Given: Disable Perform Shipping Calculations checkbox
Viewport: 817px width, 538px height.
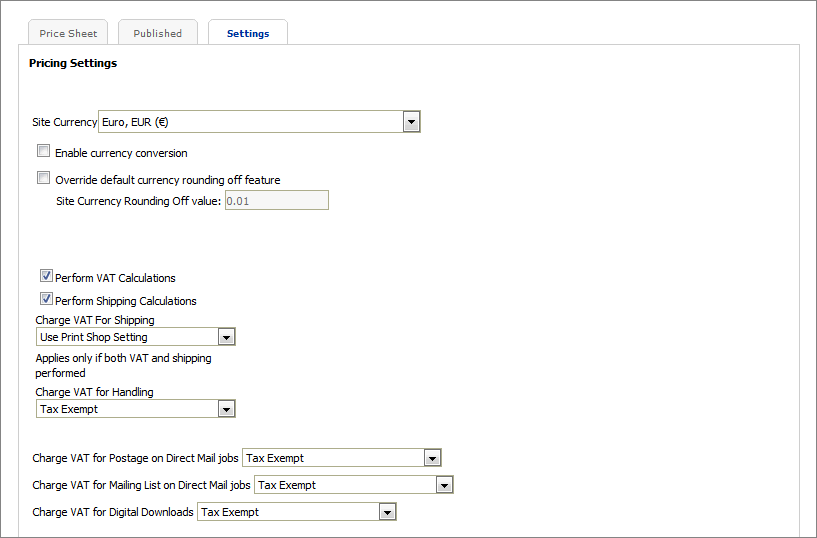Looking at the screenshot, I should click(x=46, y=300).
